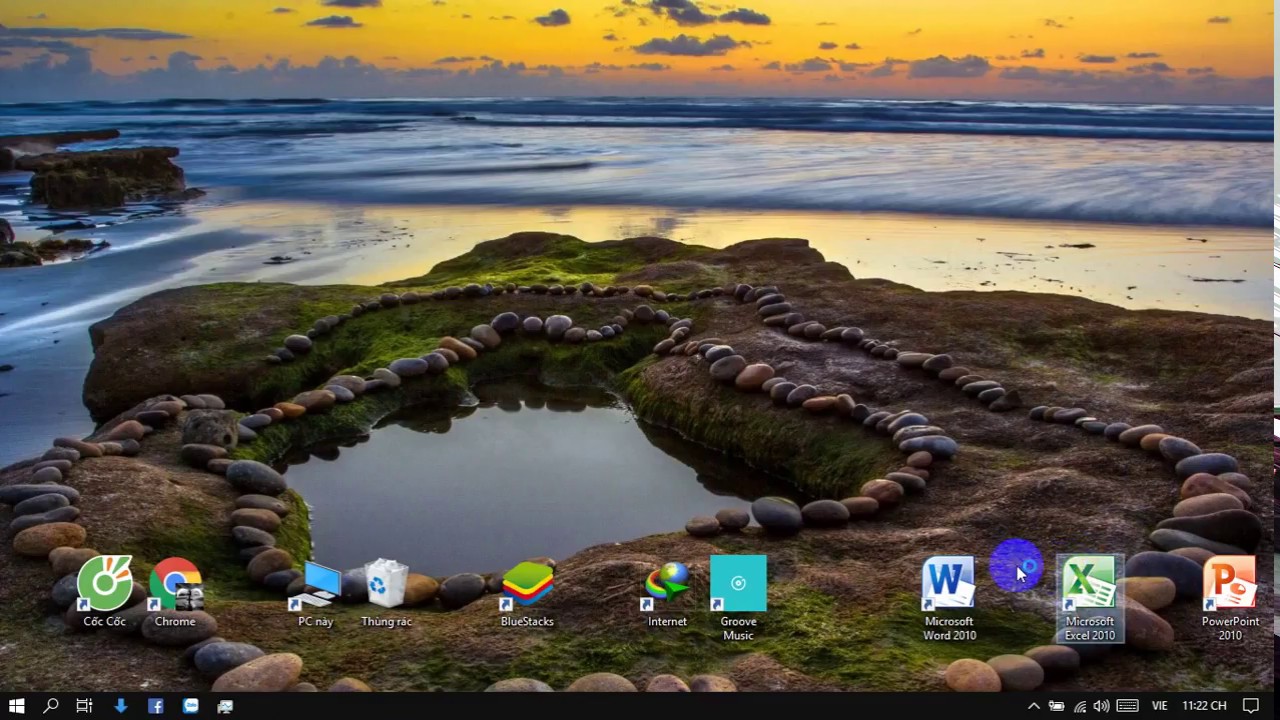Click the blue download arrow taskbar icon
Viewport: 1280px width, 720px height.
(x=121, y=706)
